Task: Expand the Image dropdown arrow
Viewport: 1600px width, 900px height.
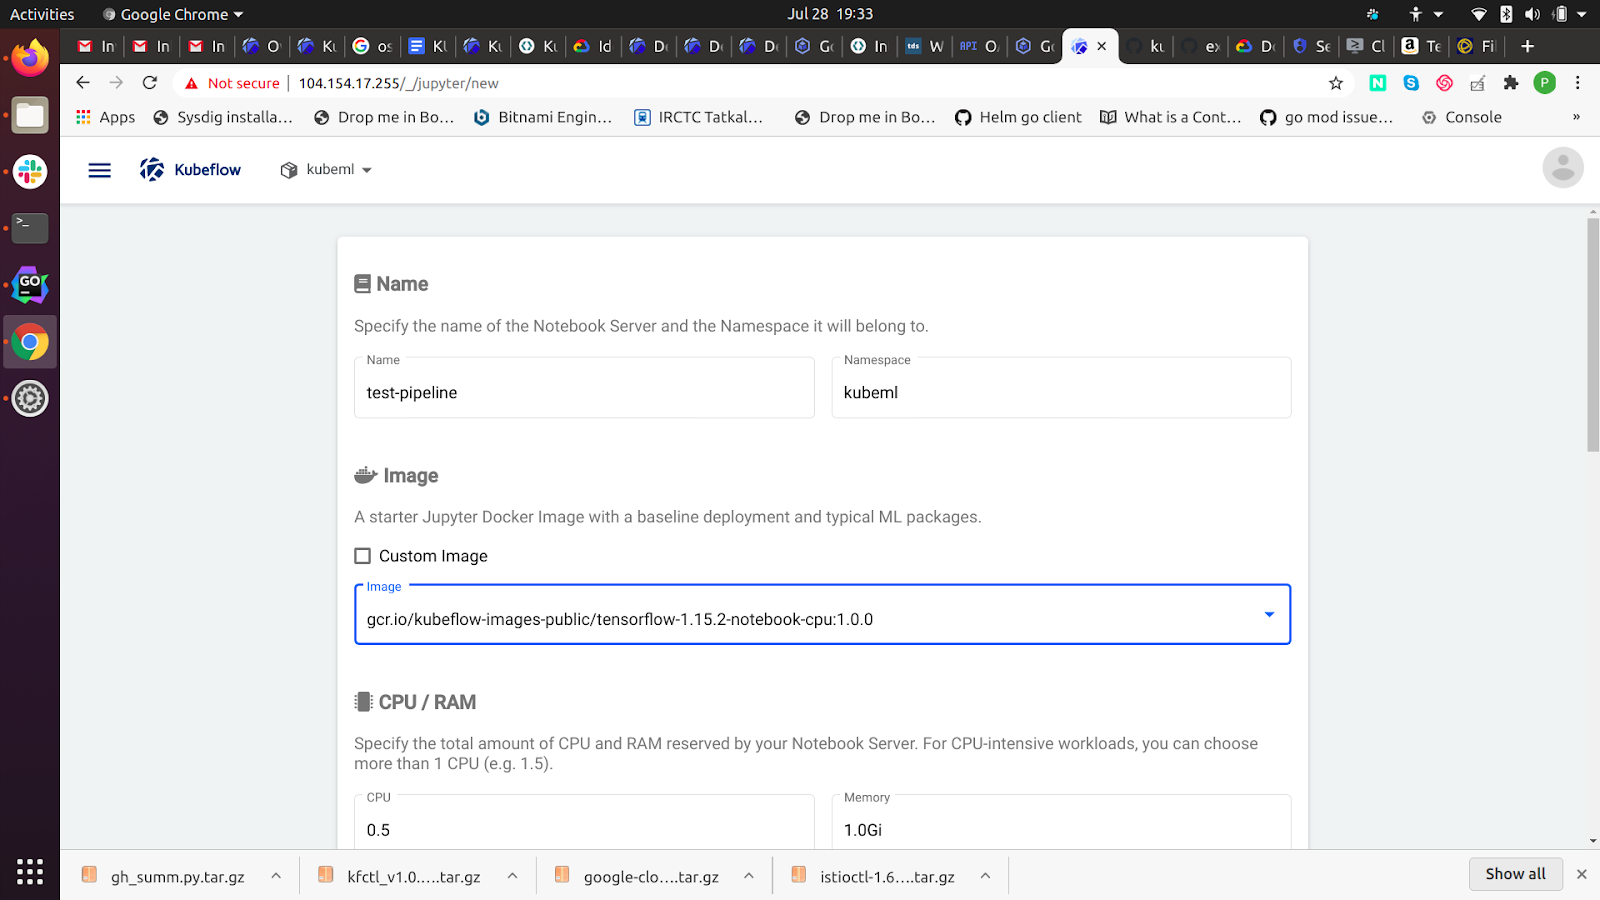Action: click(1269, 615)
